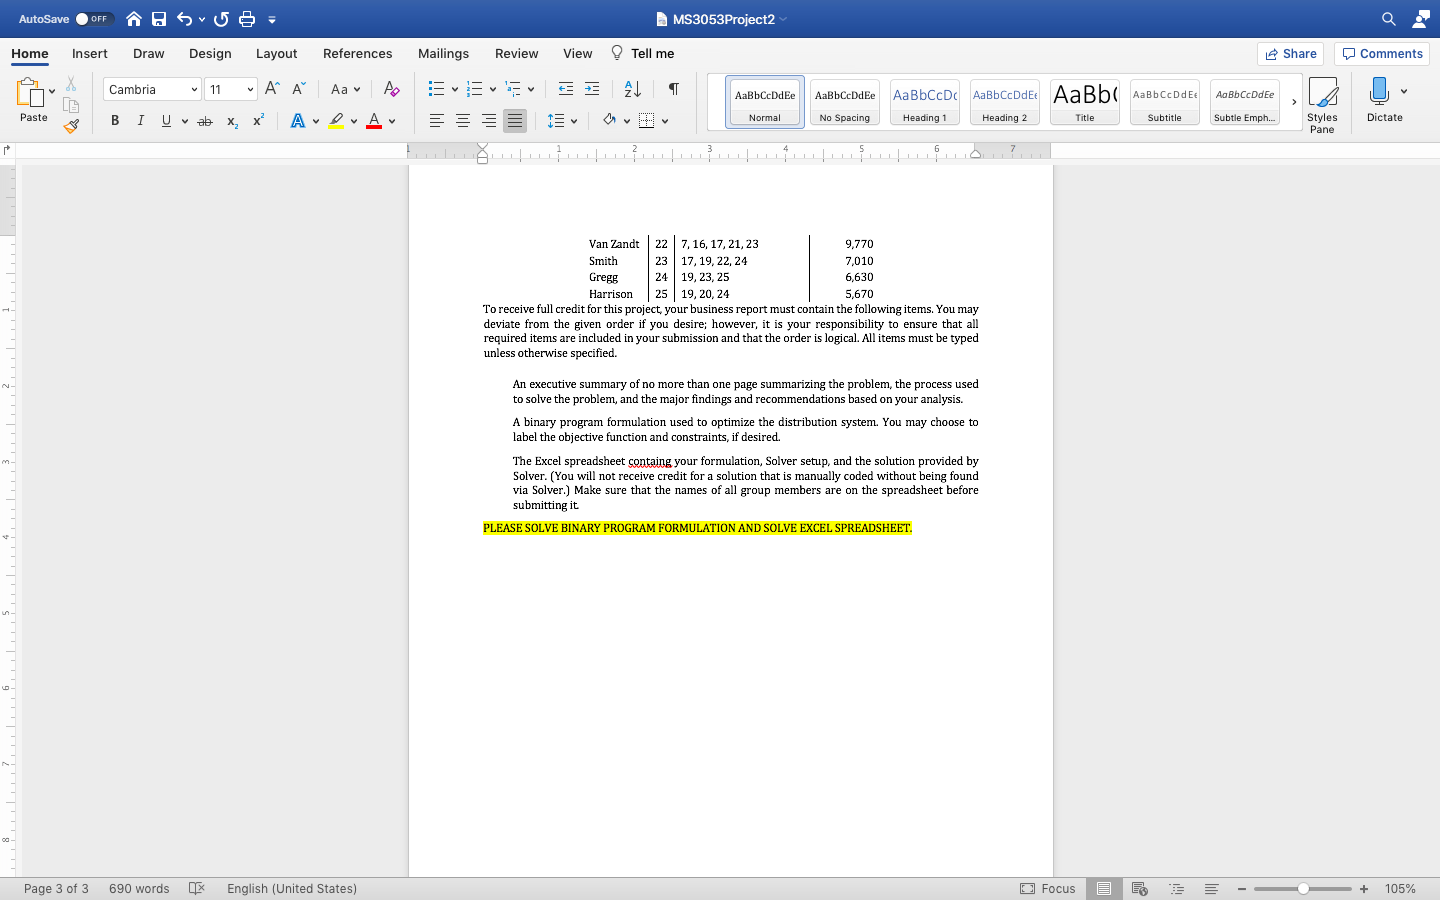Sort the selected text alphabetically
This screenshot has height=900, width=1440.
pos(632,89)
